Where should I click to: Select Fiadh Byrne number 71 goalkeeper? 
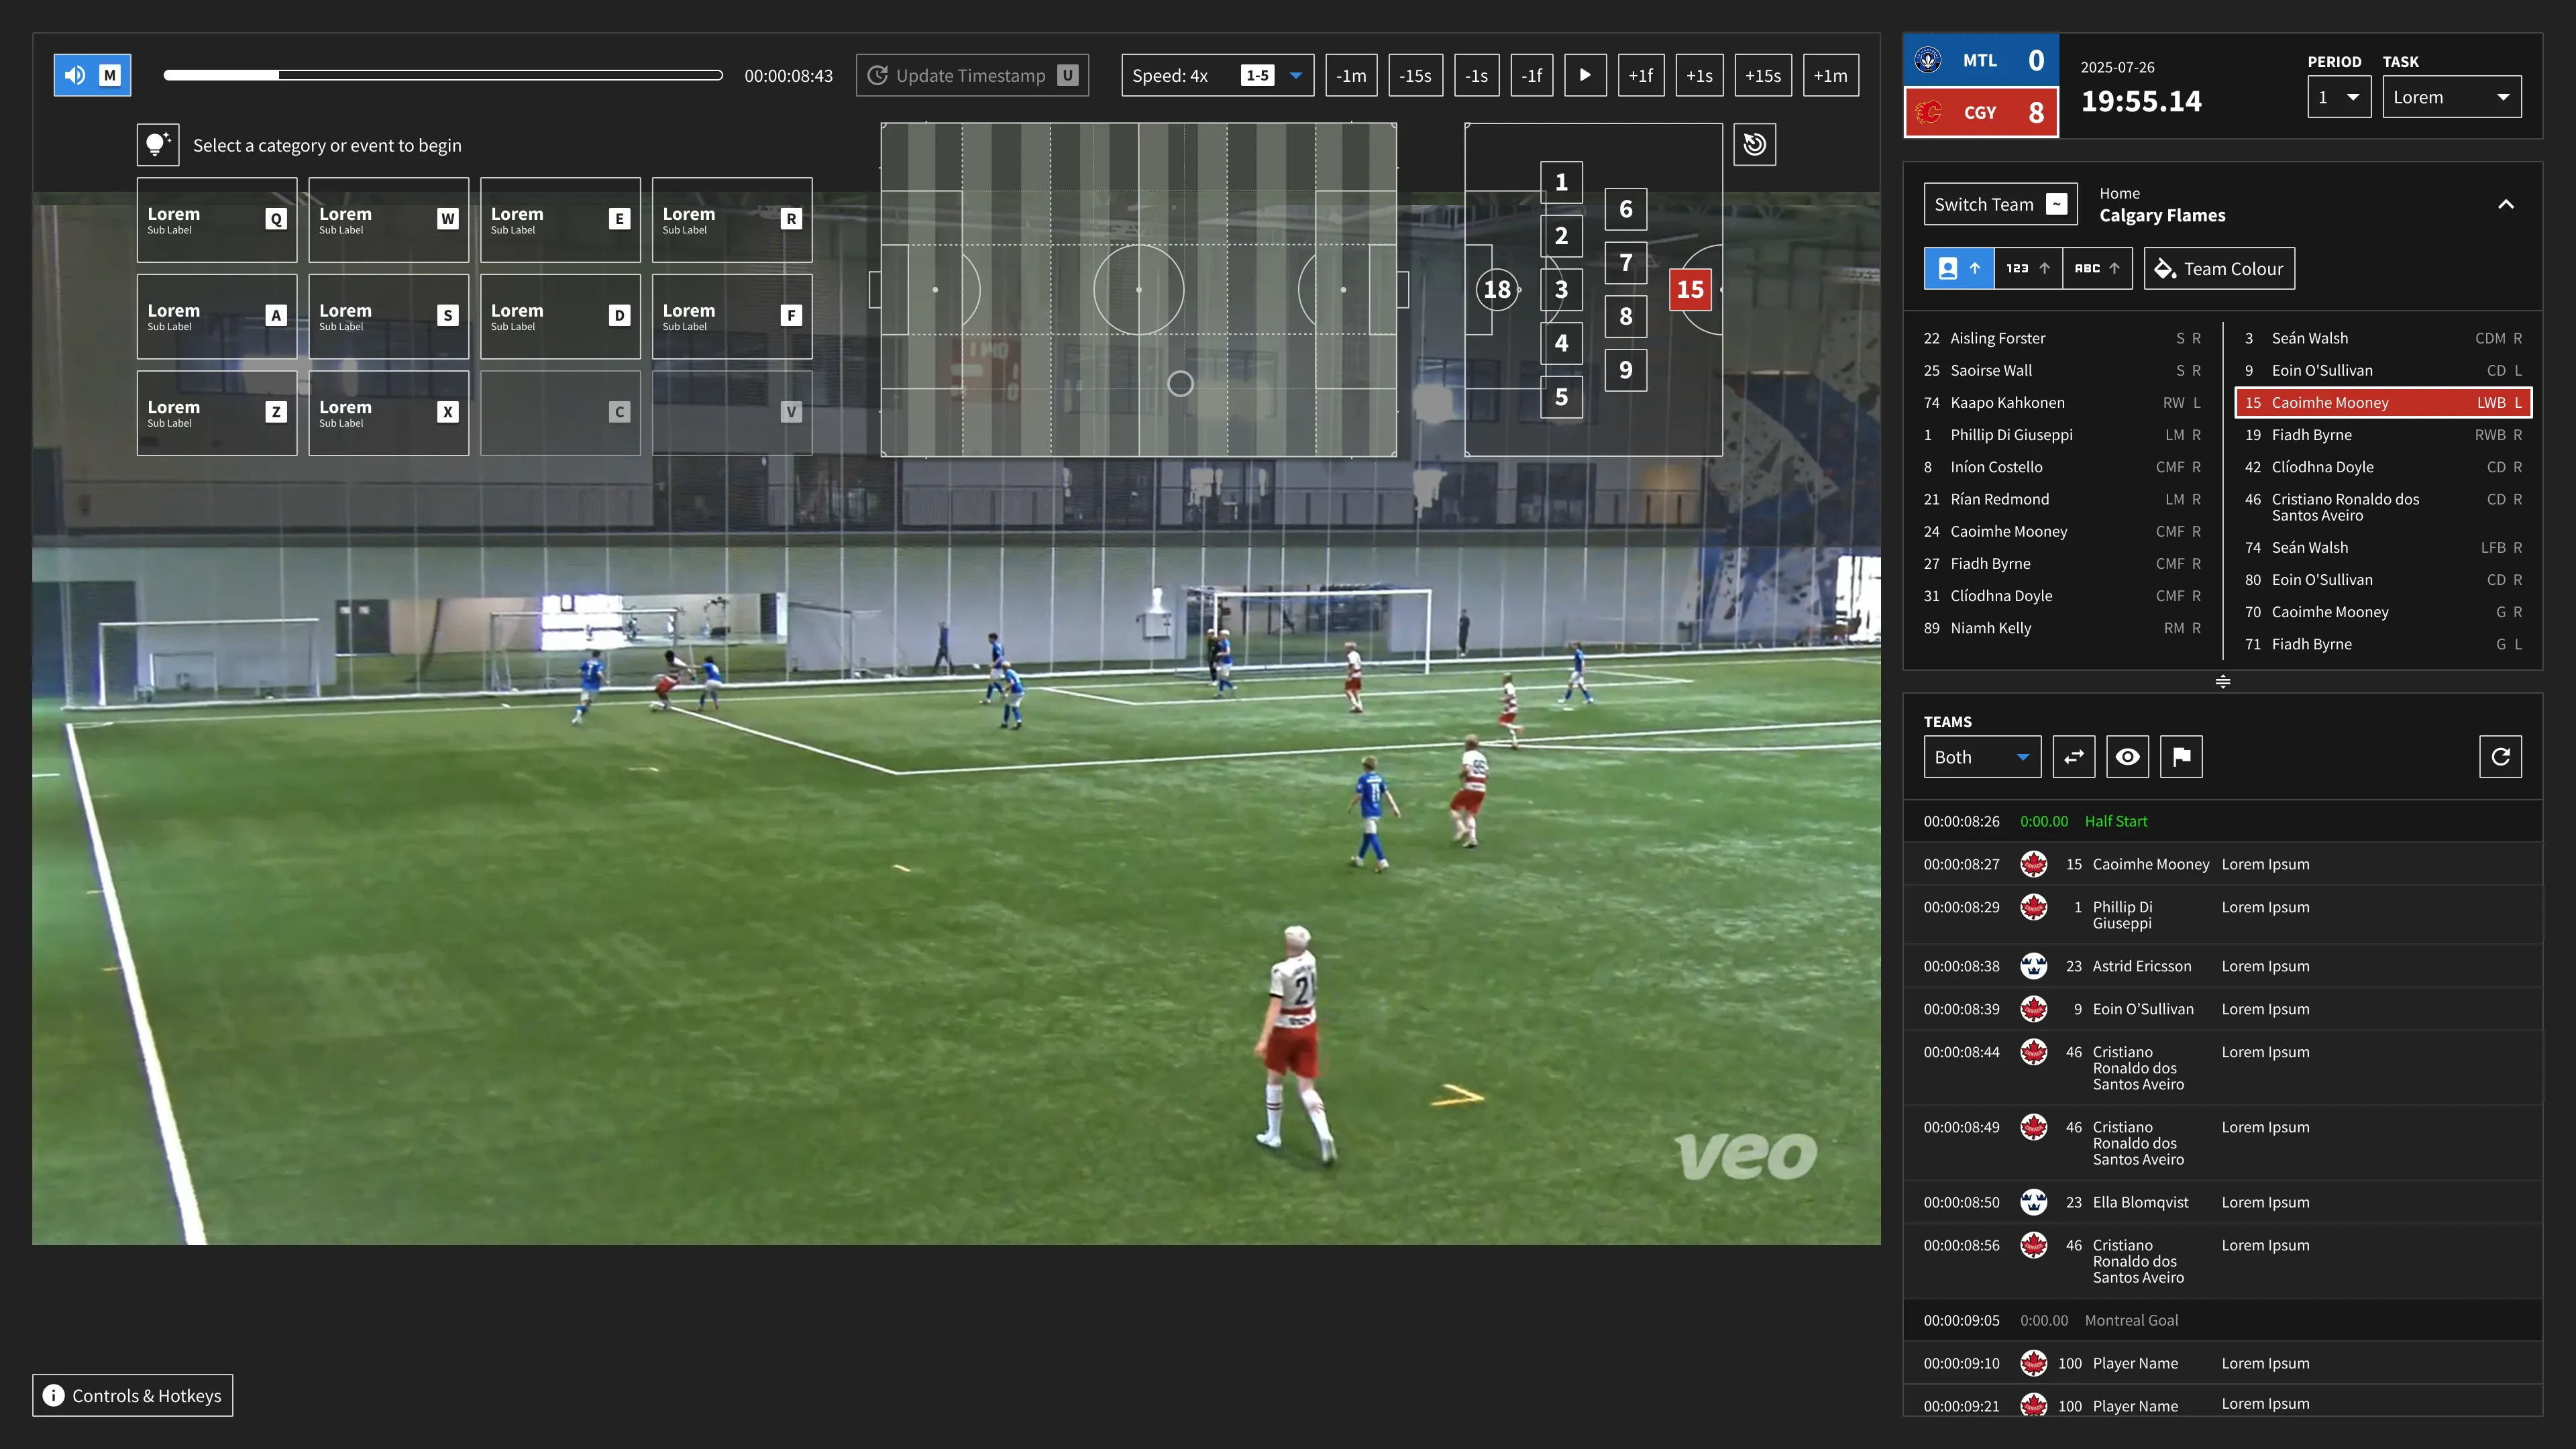[x=2383, y=644]
